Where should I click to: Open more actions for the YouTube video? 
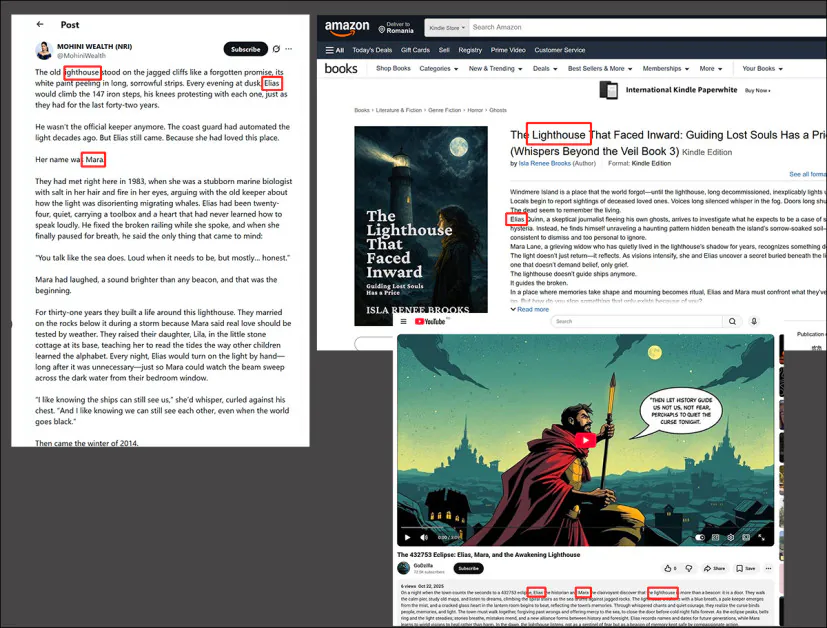[x=768, y=568]
